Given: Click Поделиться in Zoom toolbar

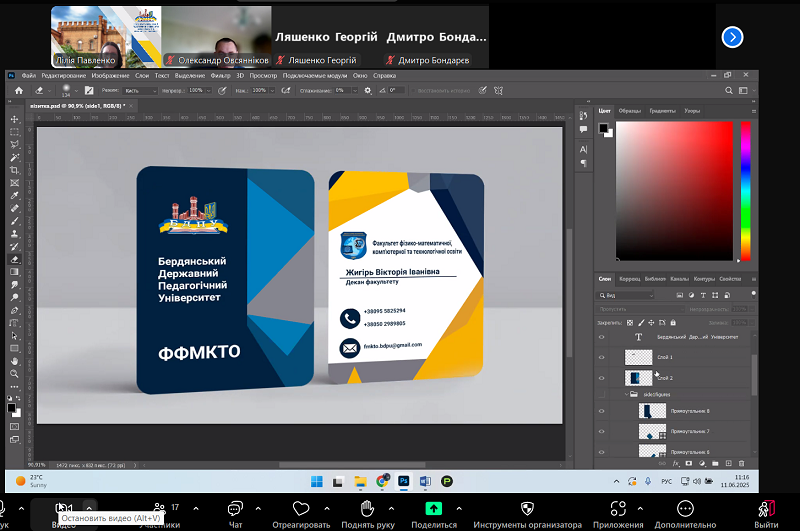Looking at the screenshot, I should tap(434, 514).
